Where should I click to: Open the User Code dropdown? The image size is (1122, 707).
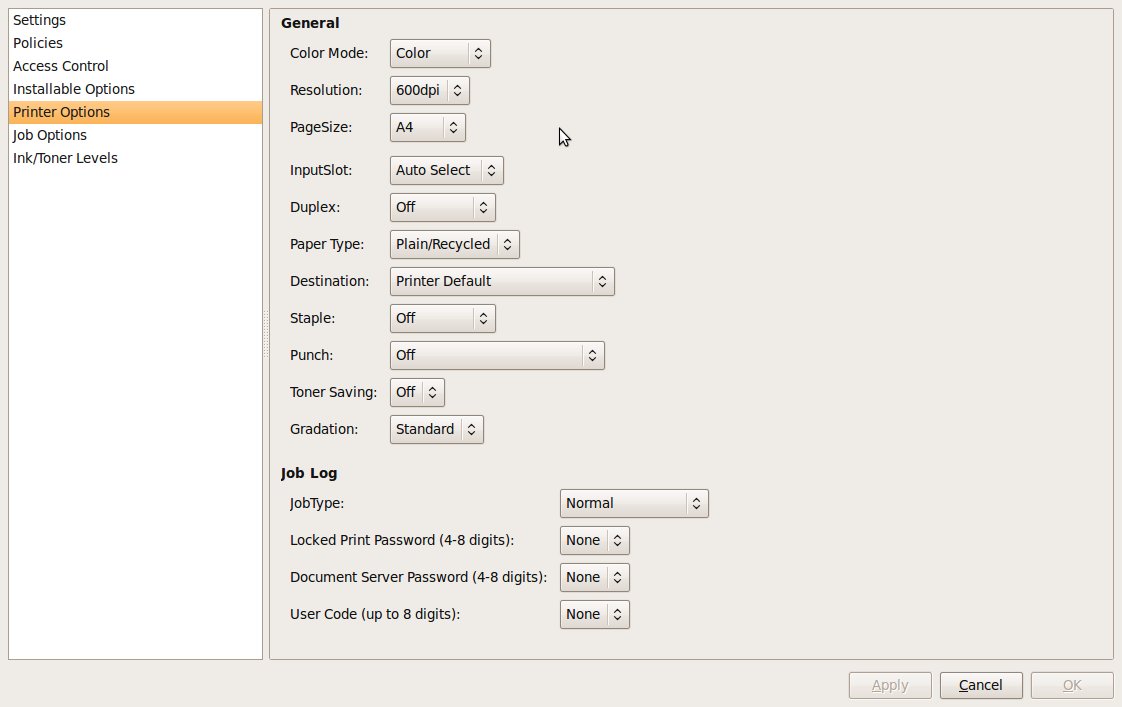[594, 614]
